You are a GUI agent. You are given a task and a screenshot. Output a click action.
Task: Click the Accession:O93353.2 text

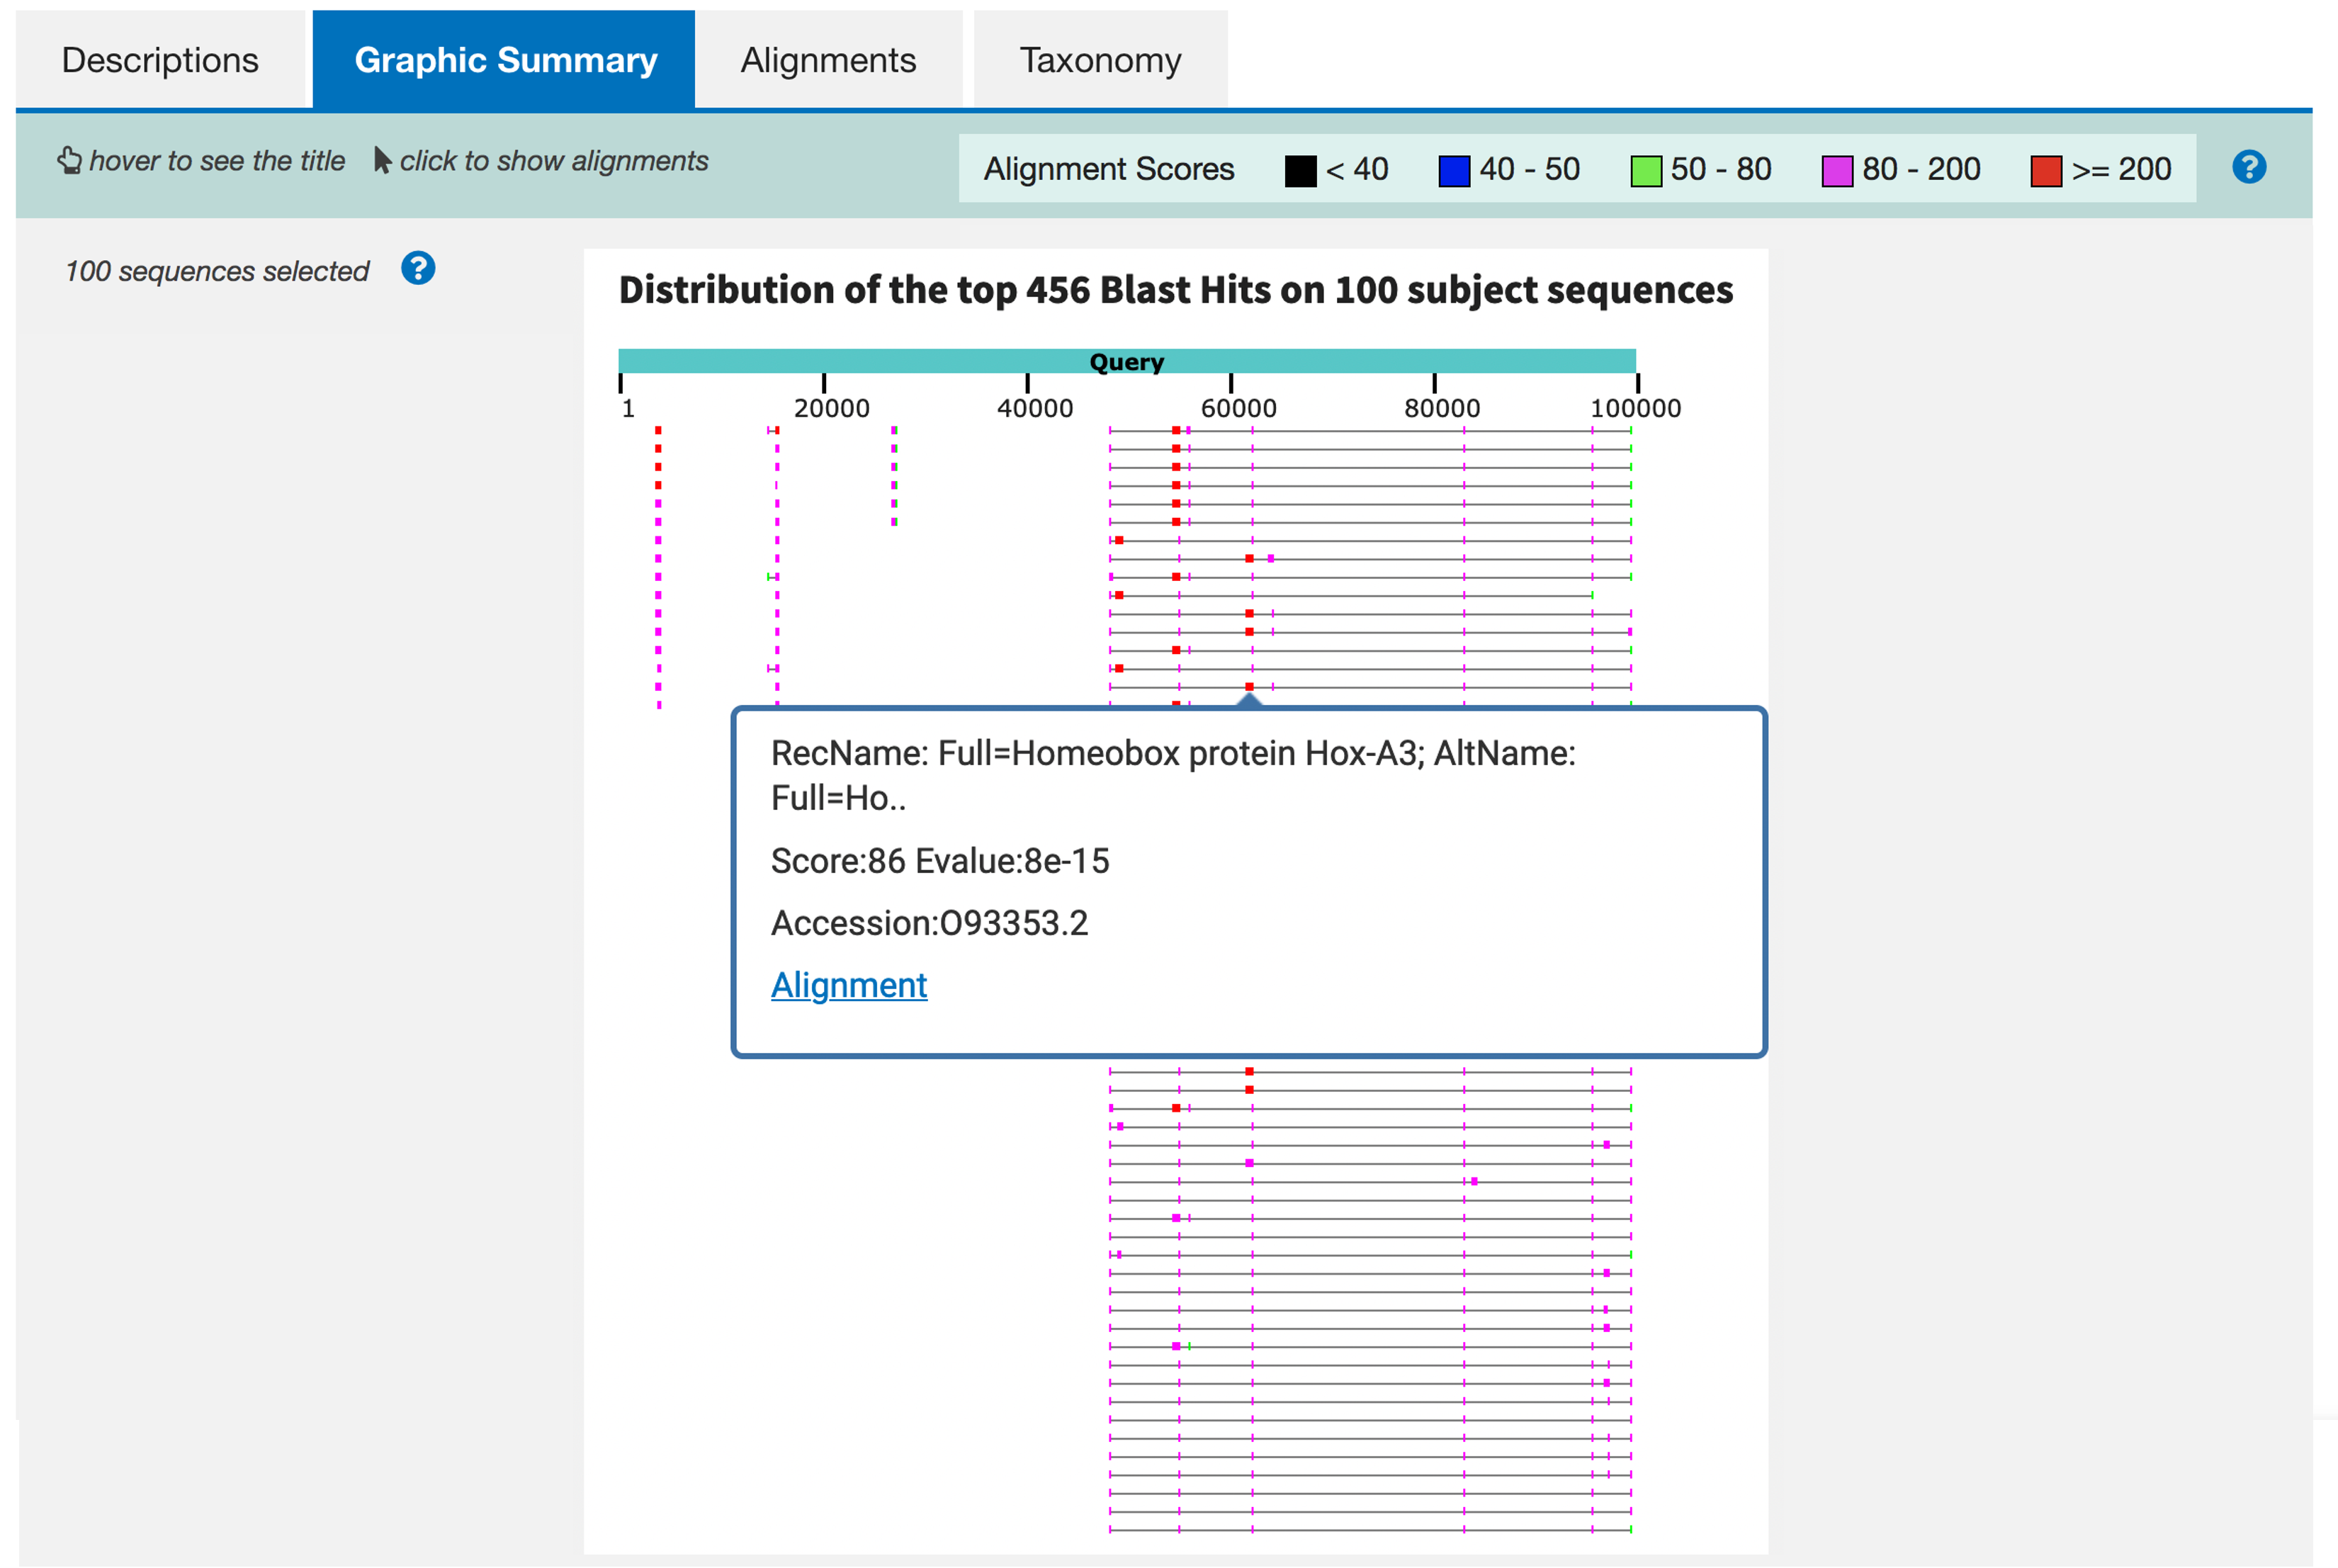(x=929, y=923)
